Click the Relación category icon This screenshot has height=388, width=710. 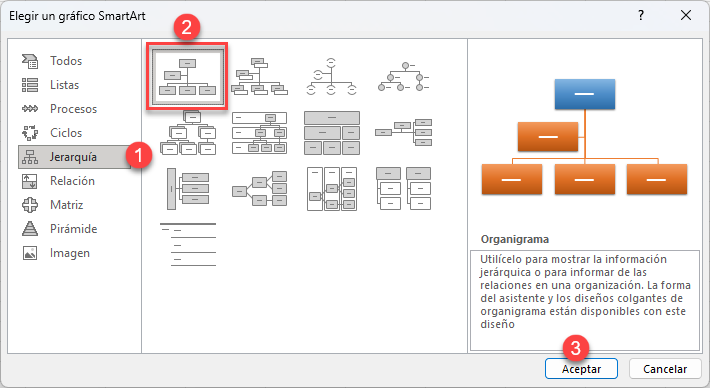coord(30,181)
